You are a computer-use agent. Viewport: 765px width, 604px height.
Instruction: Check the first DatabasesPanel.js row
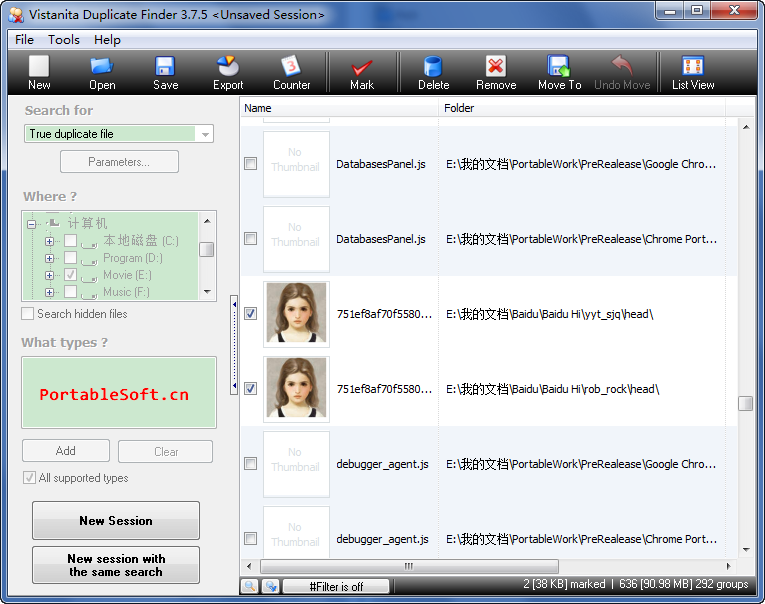pyautogui.click(x=251, y=163)
